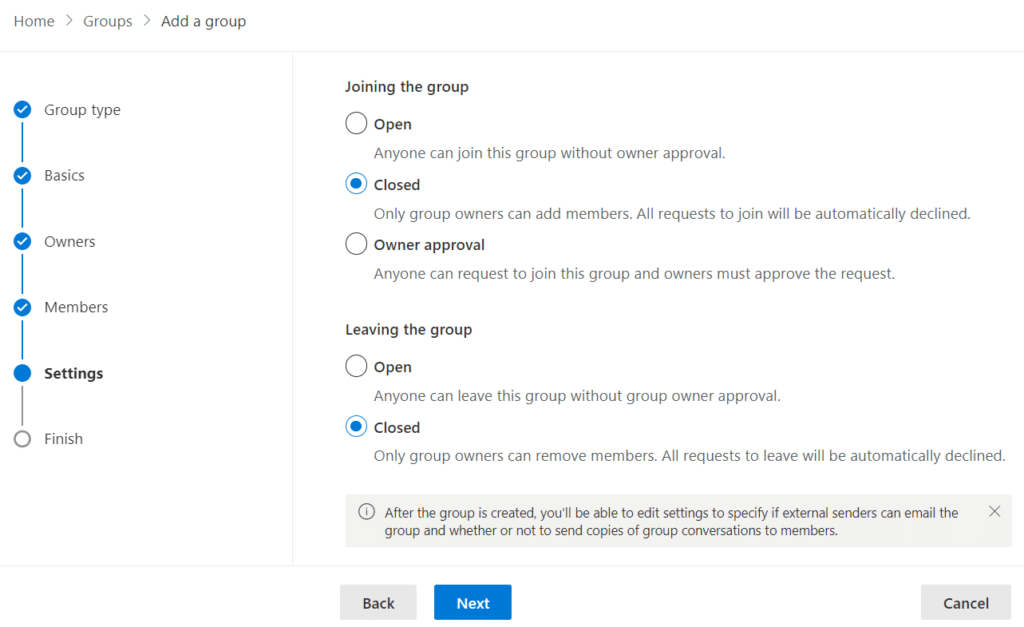Click the Next button
This screenshot has width=1024, height=627.
point(472,603)
